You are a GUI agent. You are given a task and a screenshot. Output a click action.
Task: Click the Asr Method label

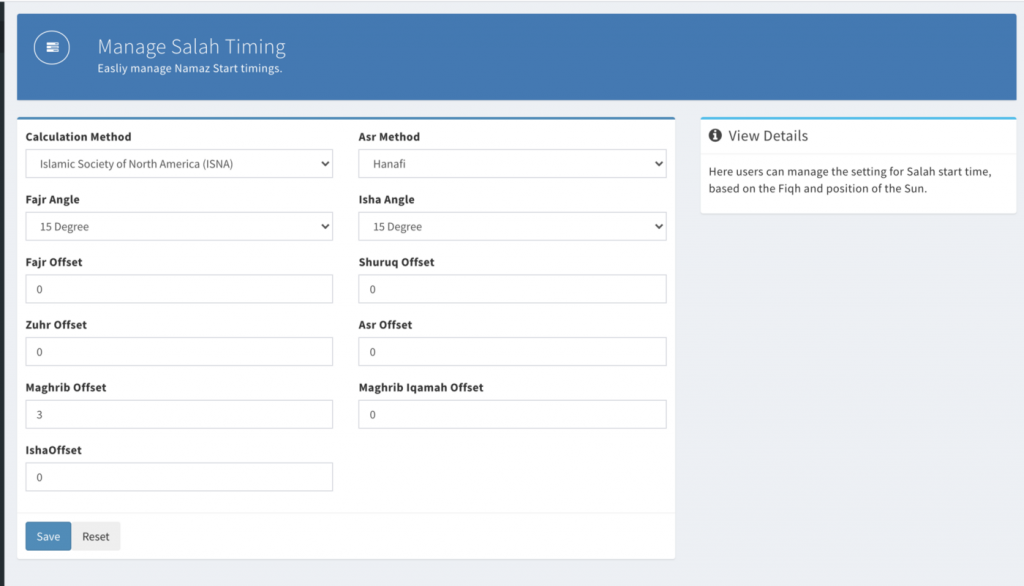[389, 137]
